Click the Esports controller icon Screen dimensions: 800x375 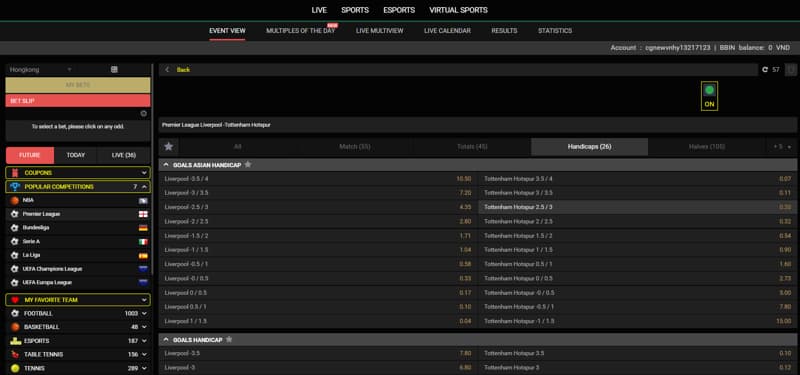(15, 341)
